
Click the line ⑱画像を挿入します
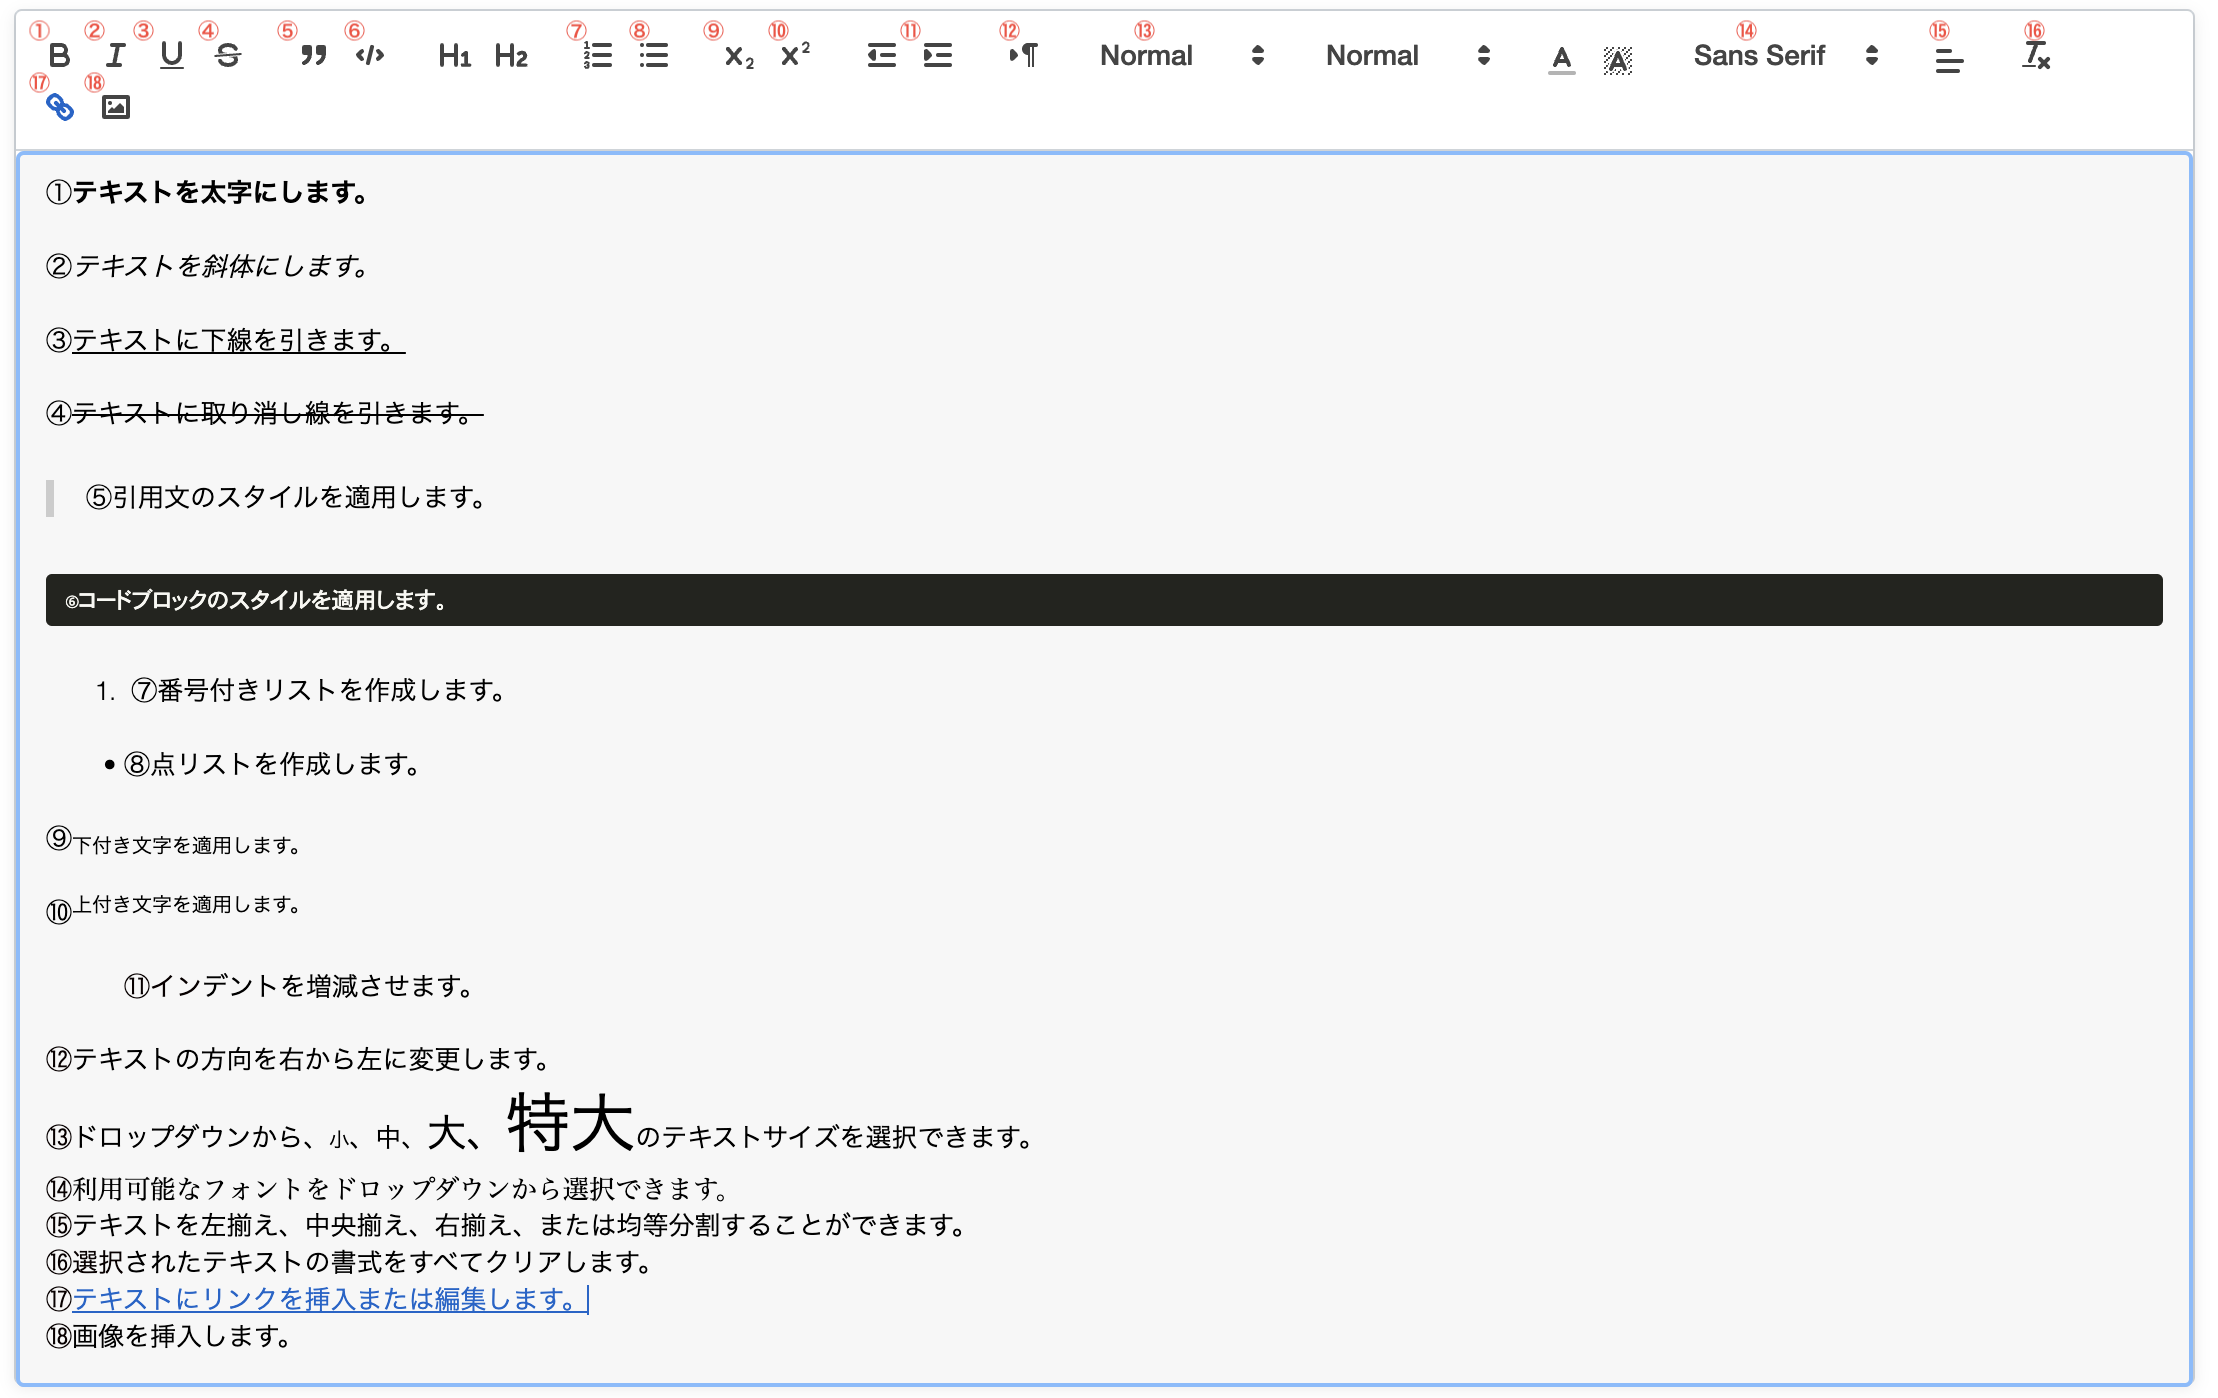pos(169,1336)
